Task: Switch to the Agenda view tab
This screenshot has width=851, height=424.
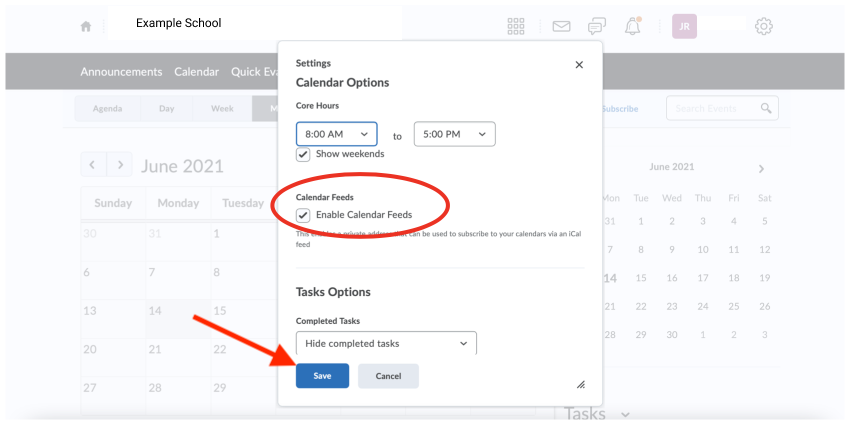Action: 107,109
